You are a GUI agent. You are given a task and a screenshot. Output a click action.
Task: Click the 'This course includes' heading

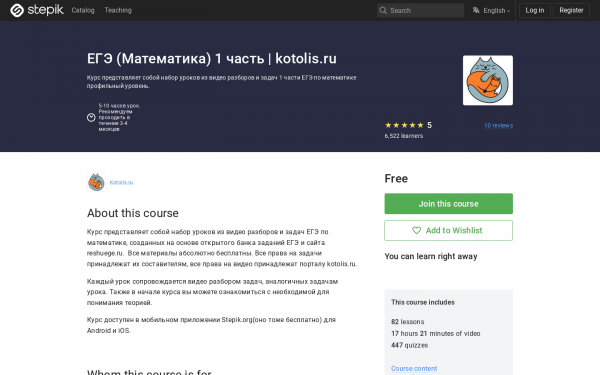point(423,302)
